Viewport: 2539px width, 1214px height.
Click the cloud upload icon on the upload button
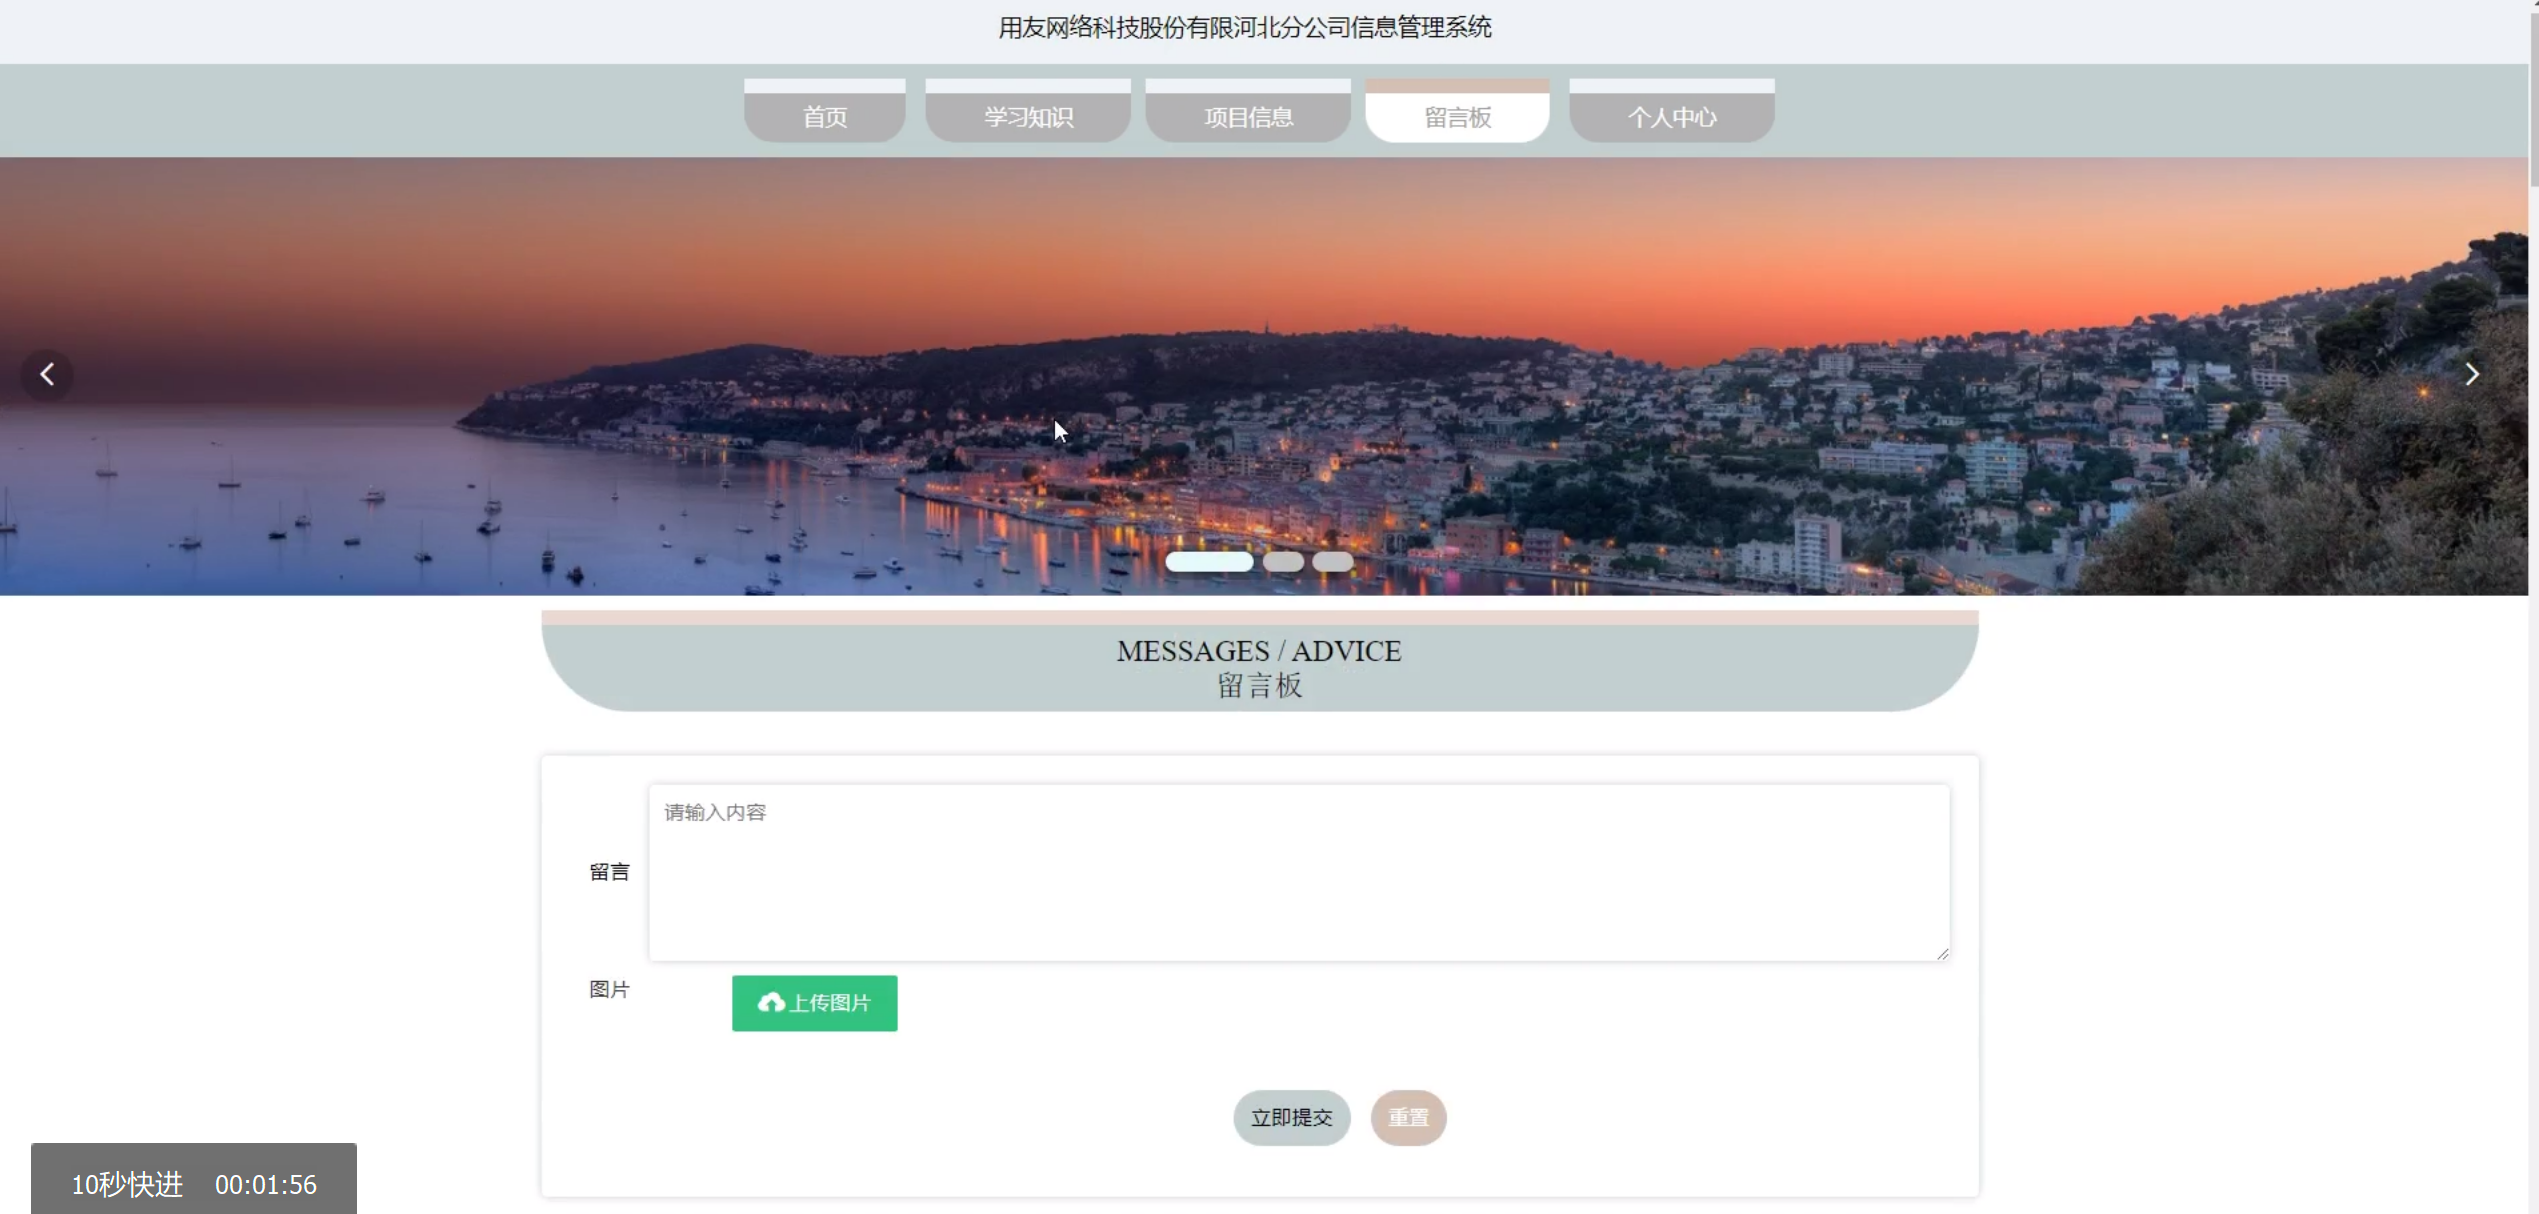pyautogui.click(x=771, y=1002)
